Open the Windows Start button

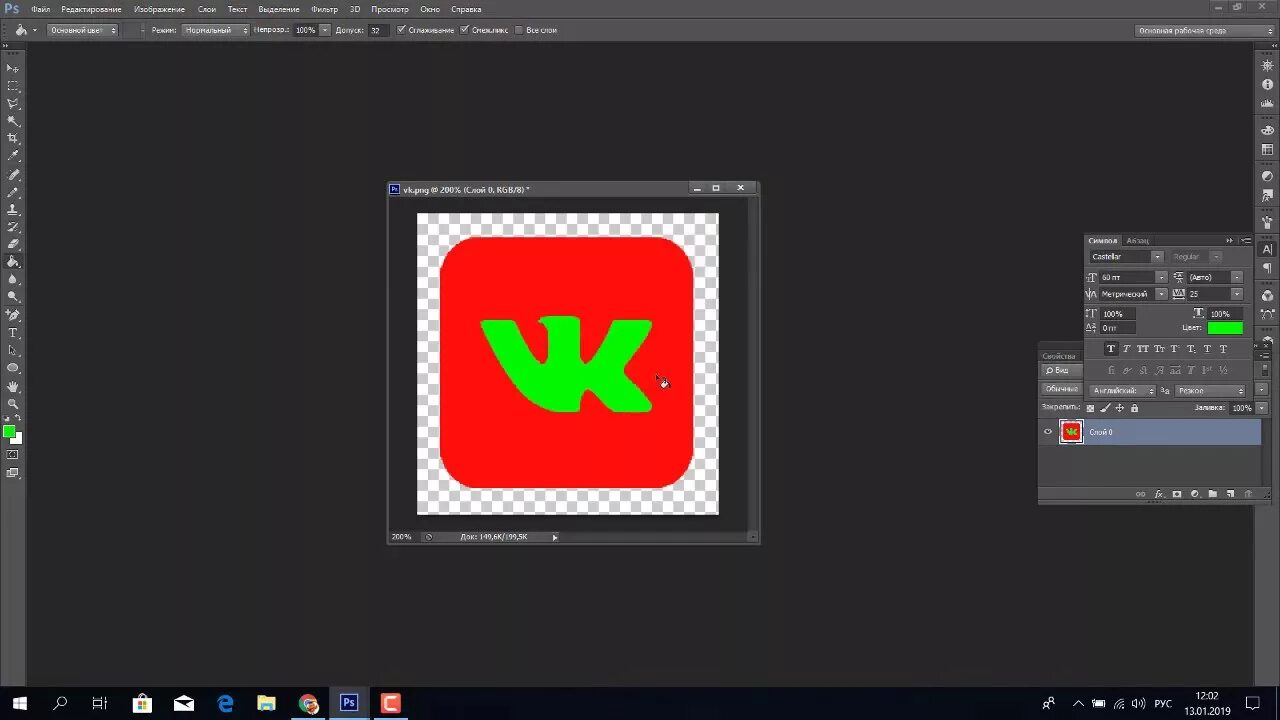(x=18, y=703)
